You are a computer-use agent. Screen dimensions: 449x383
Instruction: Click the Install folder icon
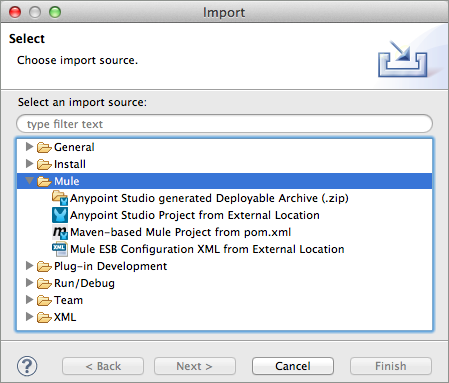coord(44,164)
